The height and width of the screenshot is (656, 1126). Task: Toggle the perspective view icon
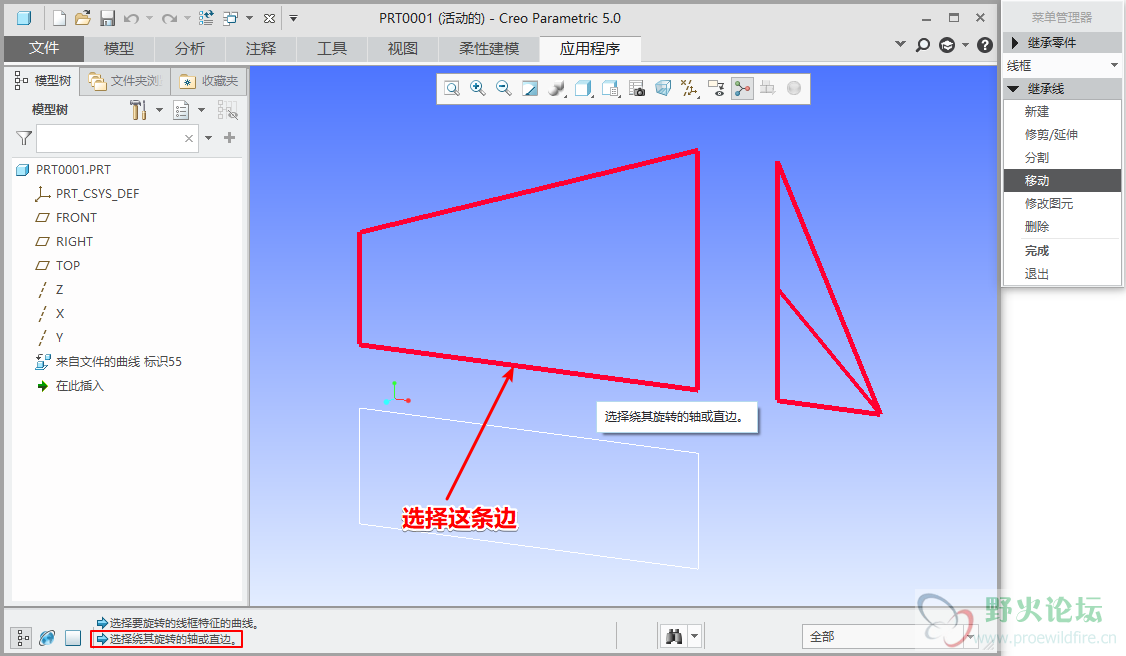coord(663,88)
